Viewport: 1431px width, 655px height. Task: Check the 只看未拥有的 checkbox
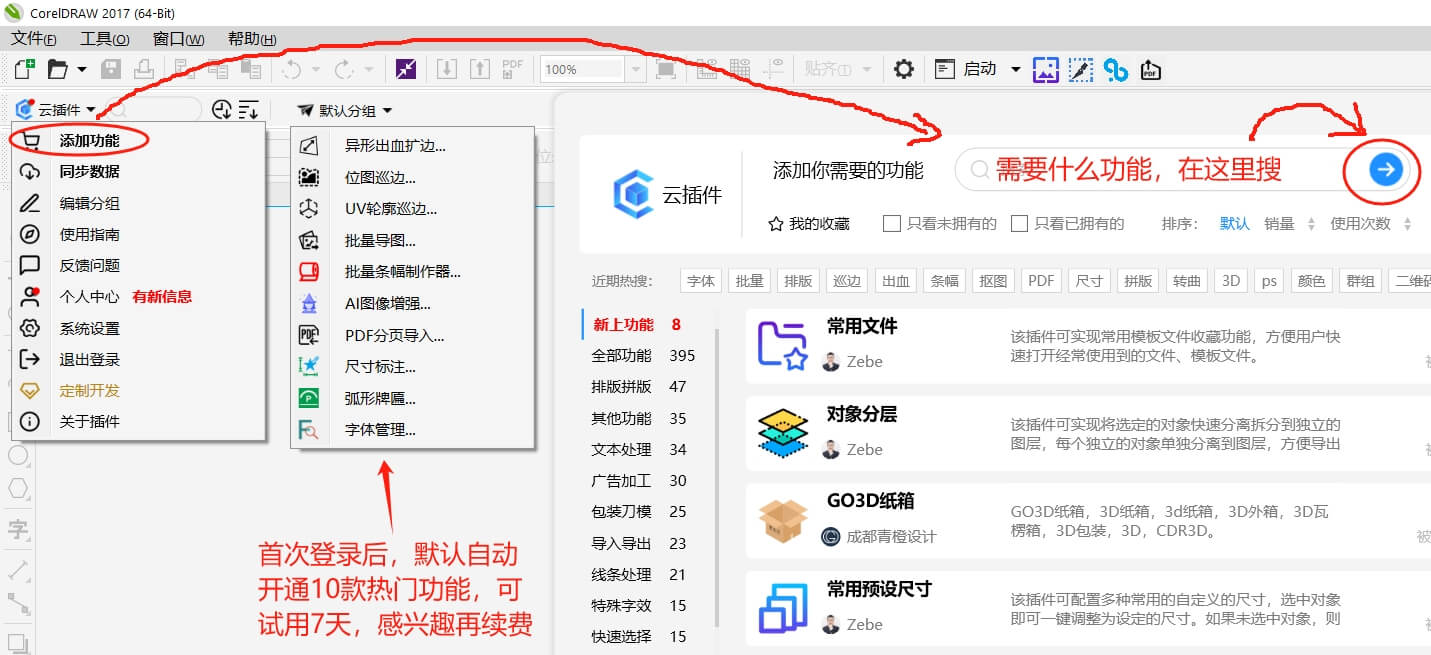[892, 224]
